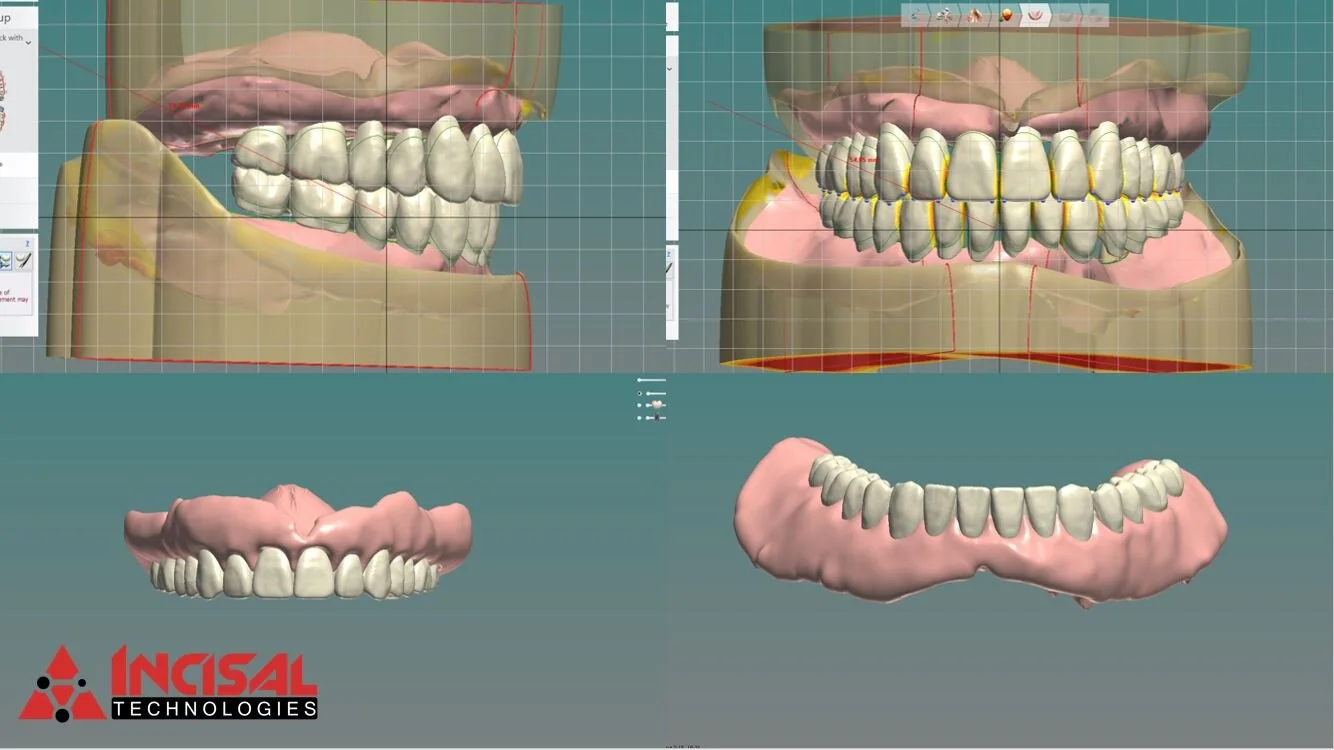Click the question mark help link

coord(27,245)
